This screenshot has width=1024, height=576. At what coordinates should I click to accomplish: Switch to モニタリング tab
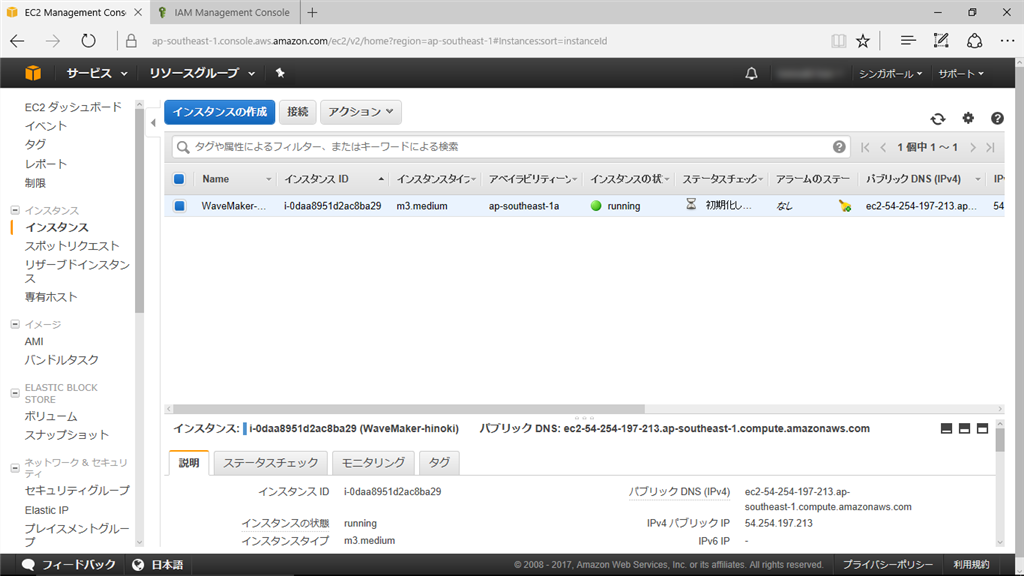tap(373, 462)
